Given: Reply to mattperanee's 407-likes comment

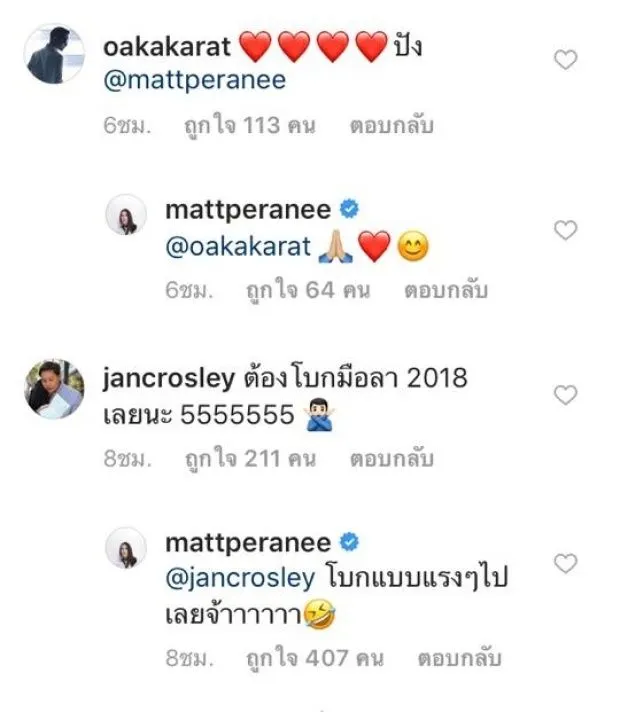Looking at the screenshot, I should (x=459, y=658).
